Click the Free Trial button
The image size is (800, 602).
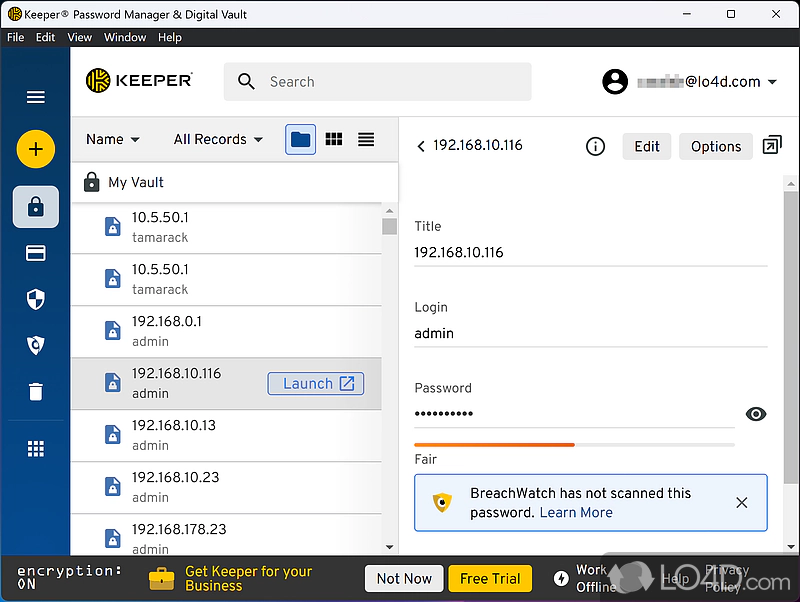click(490, 579)
